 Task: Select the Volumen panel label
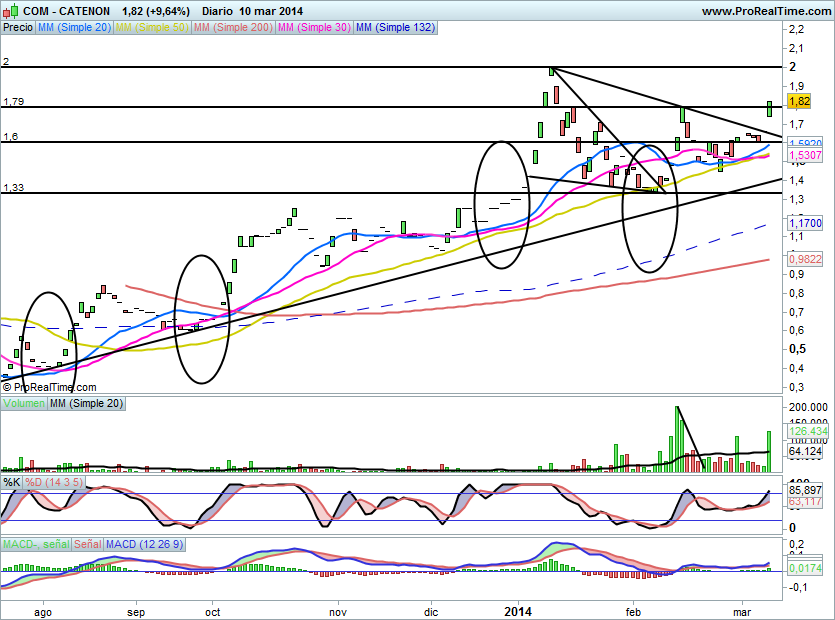click(24, 403)
